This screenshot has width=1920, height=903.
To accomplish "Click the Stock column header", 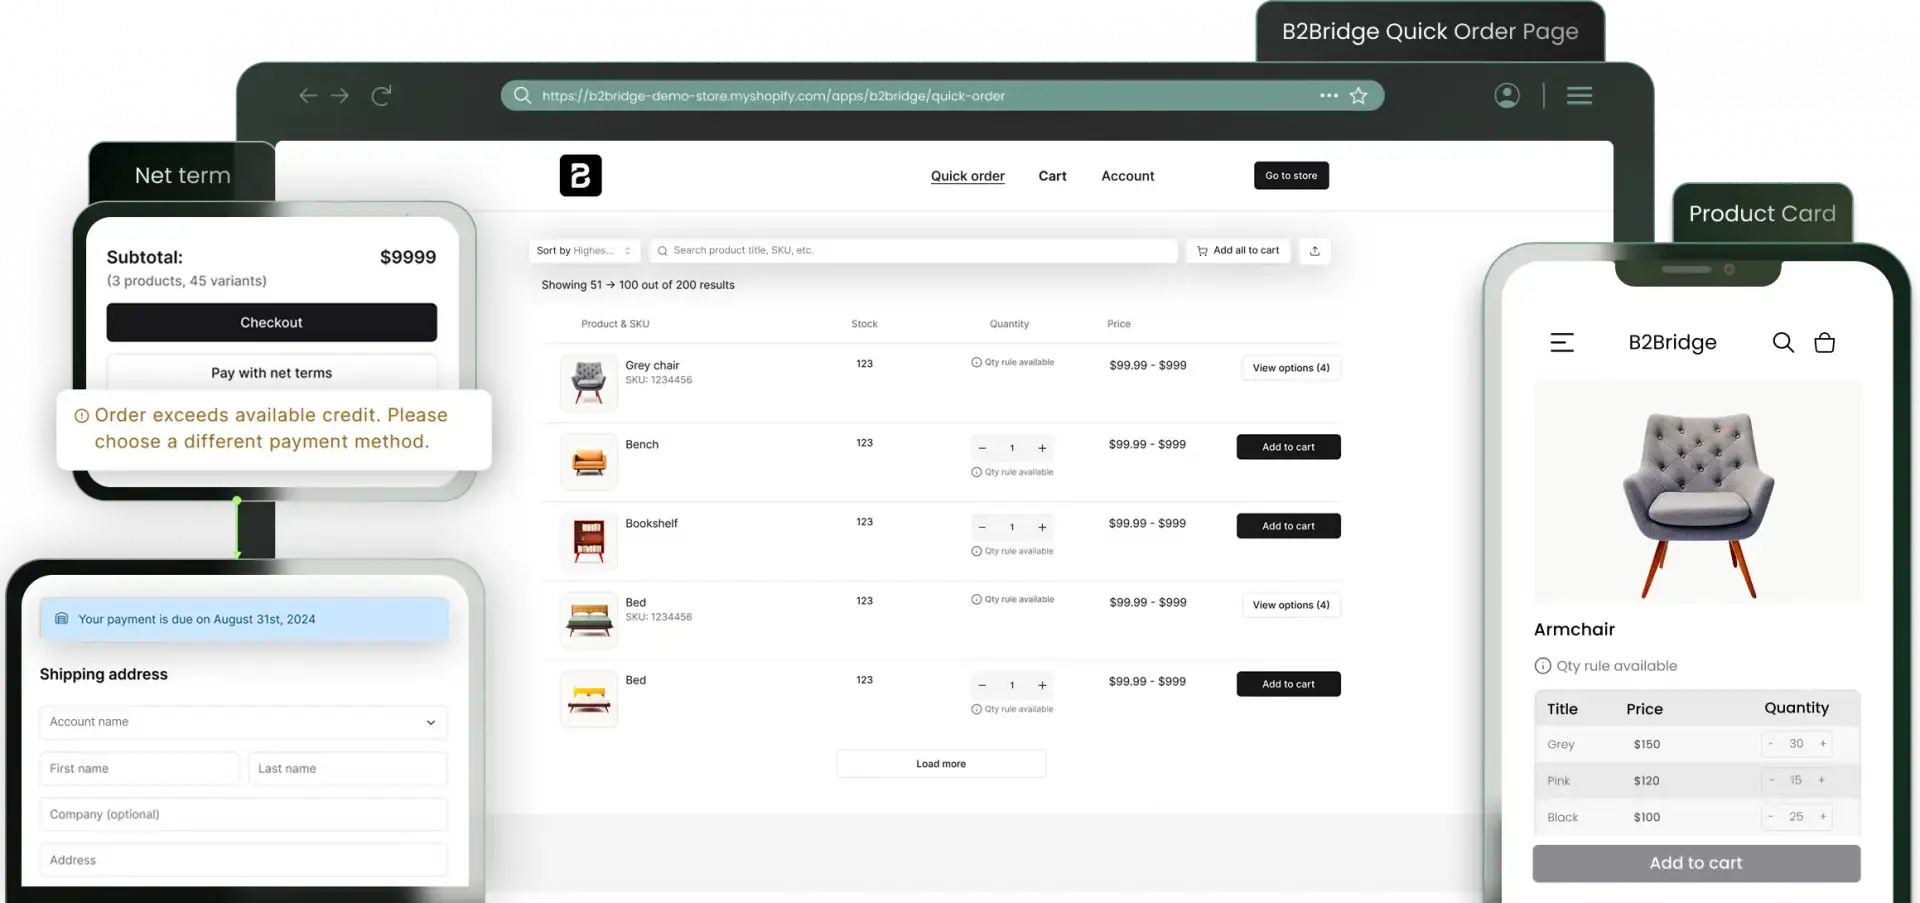I will (x=864, y=324).
